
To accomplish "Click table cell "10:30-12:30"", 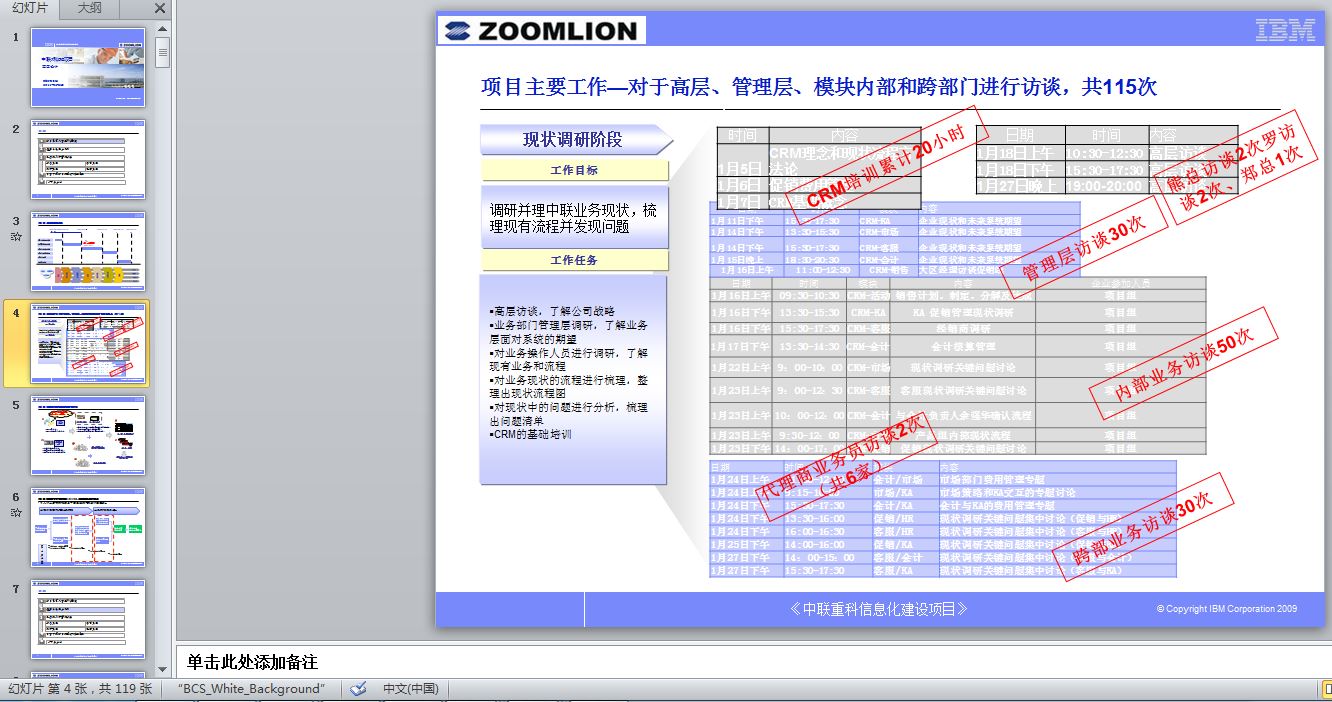I will click(x=1105, y=153).
